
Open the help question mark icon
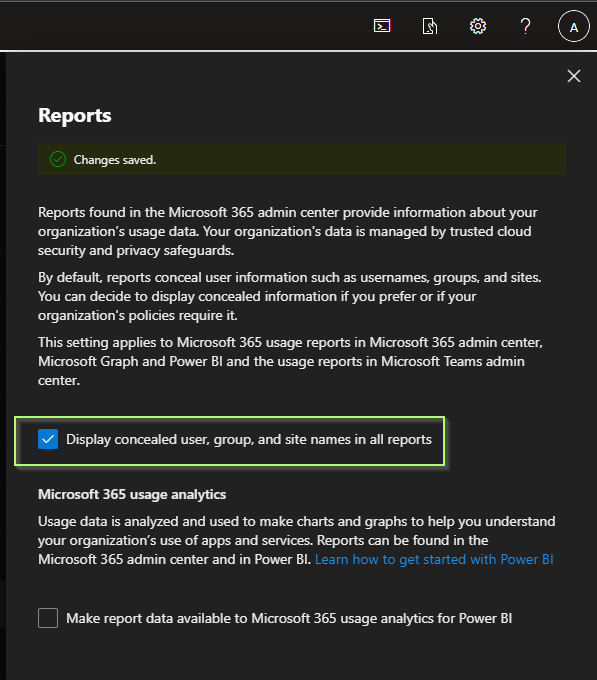click(x=525, y=26)
